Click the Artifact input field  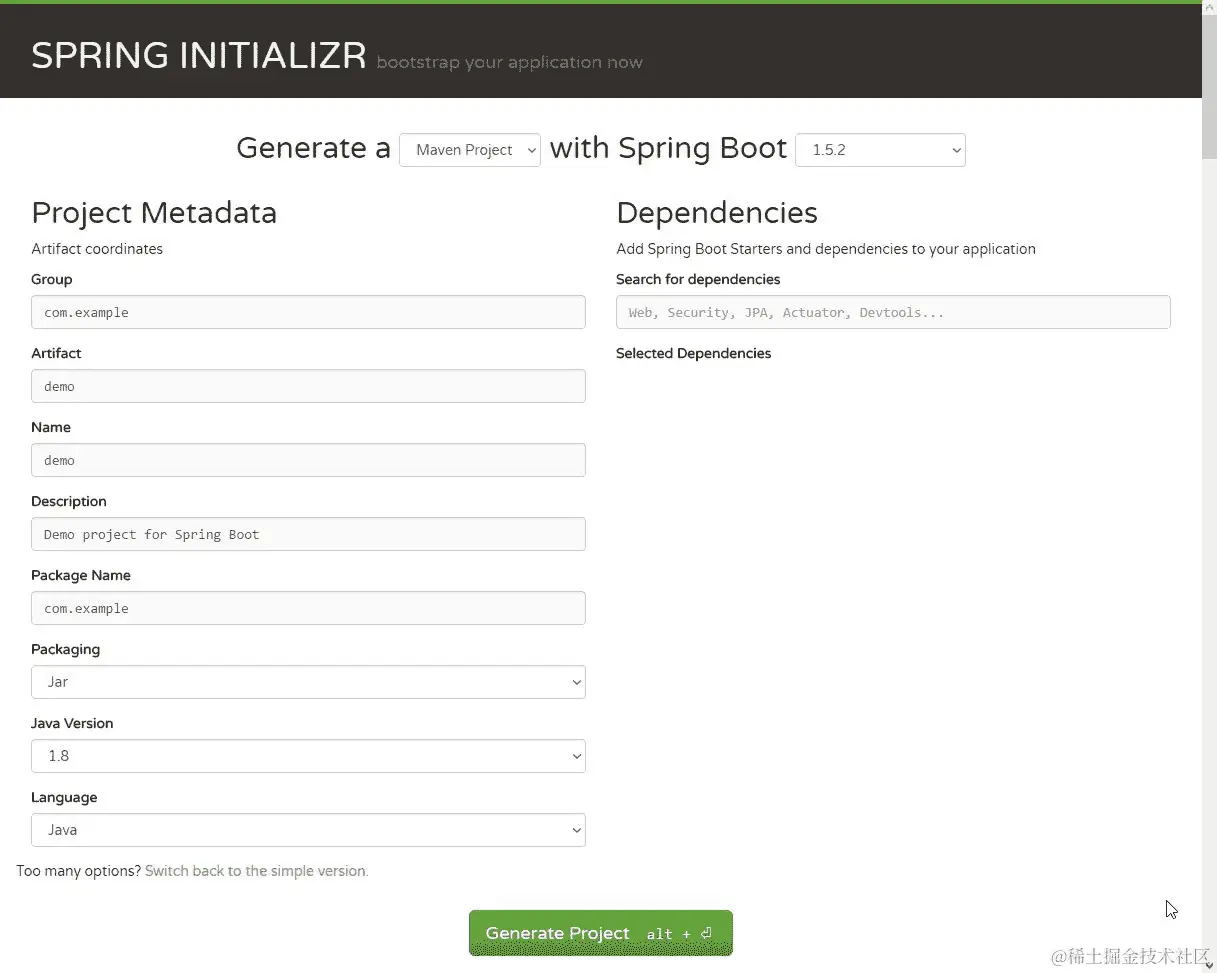(x=308, y=386)
